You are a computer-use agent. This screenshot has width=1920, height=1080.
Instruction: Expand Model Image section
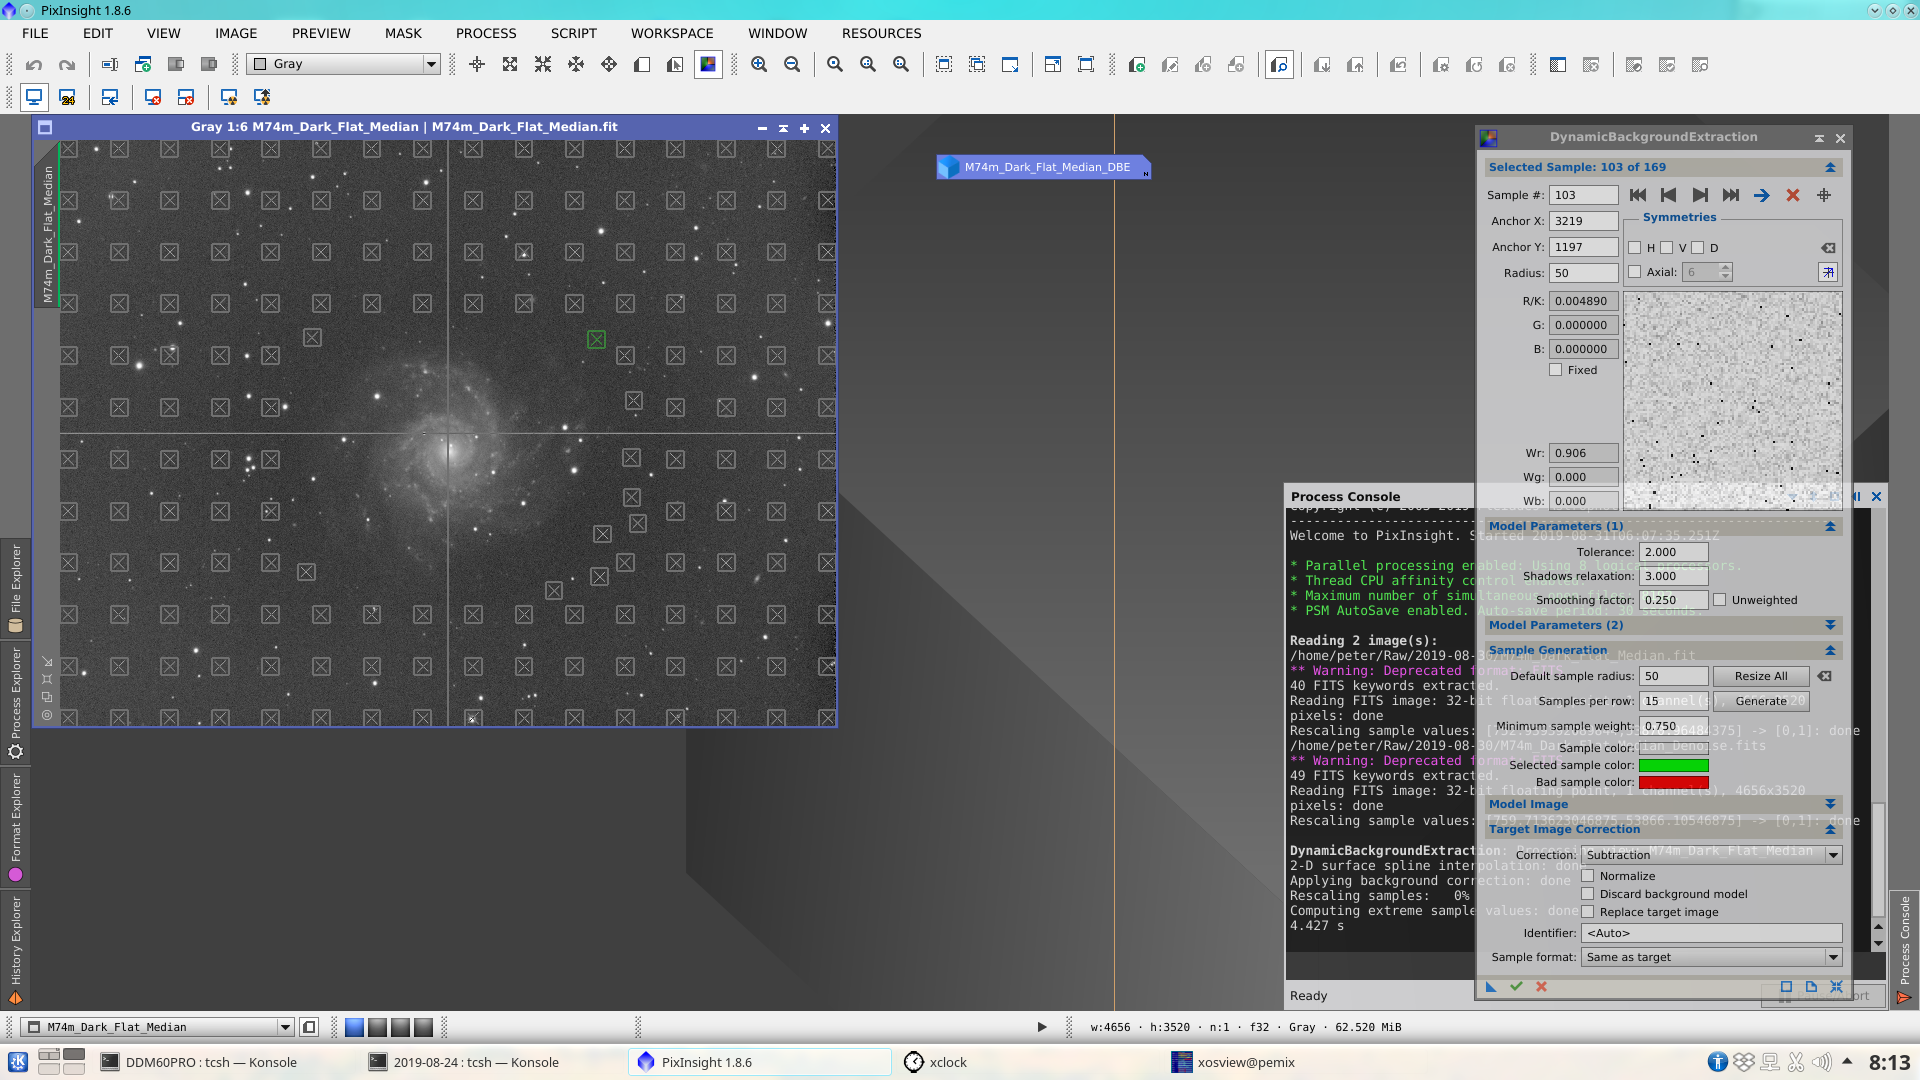point(1830,804)
